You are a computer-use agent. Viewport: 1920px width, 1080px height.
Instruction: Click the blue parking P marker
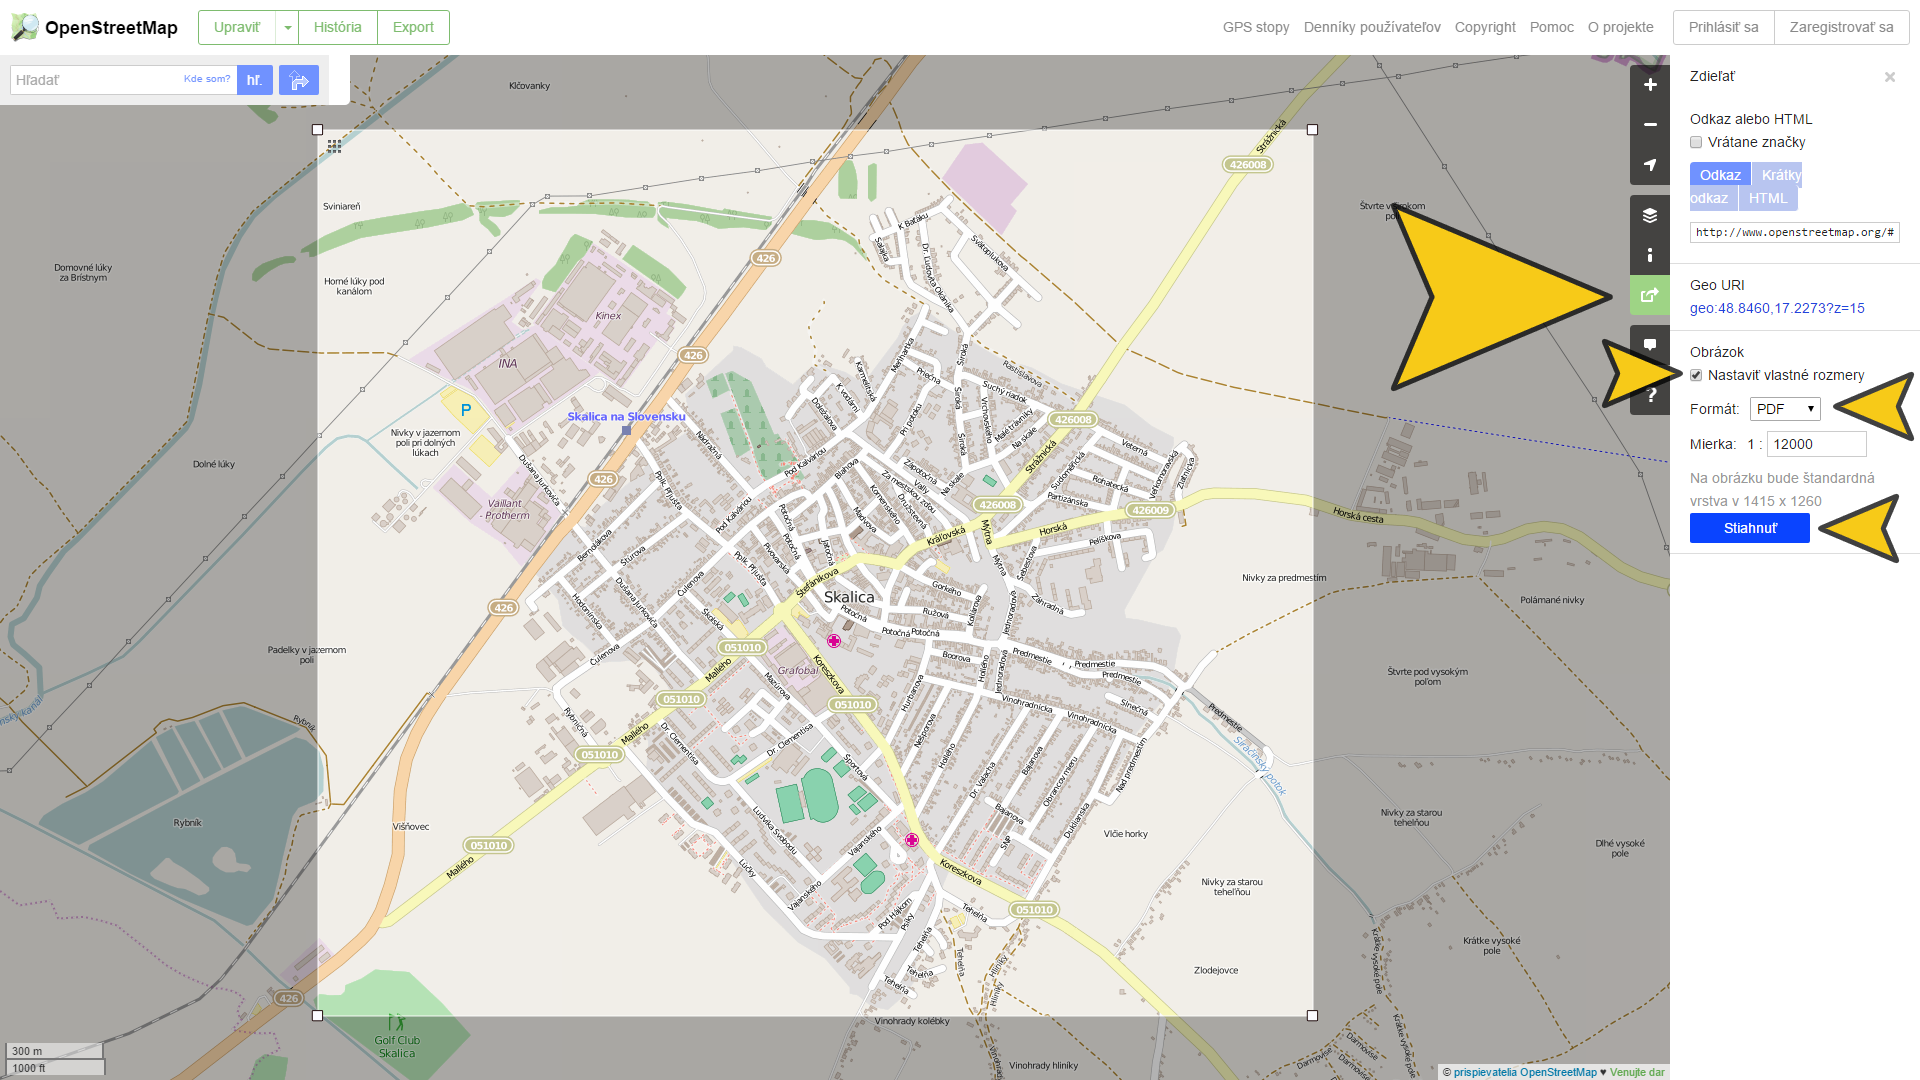pos(466,410)
